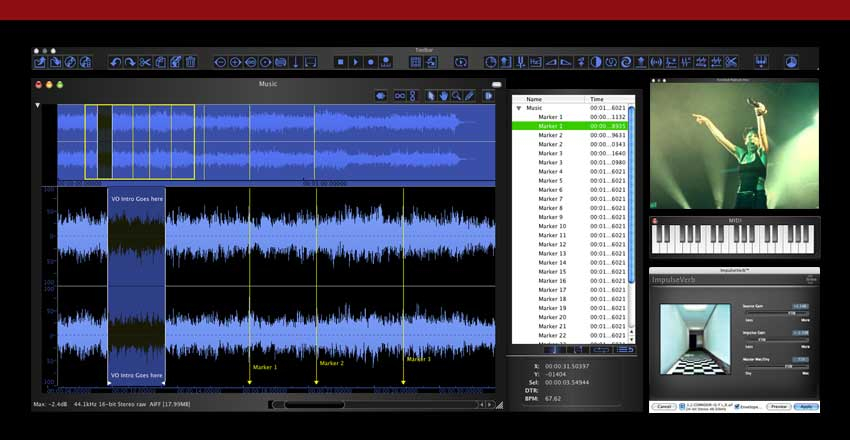
Task: Select the magnifier Zoom tool
Action: pyautogui.click(x=456, y=96)
